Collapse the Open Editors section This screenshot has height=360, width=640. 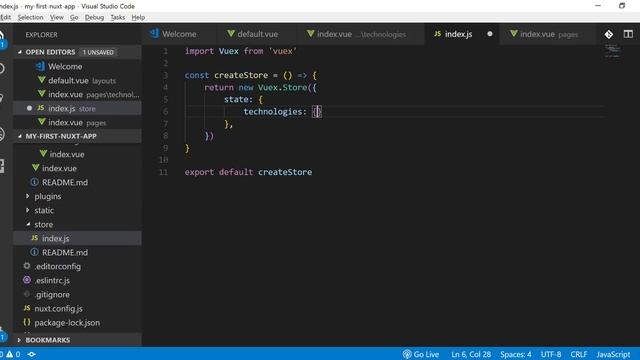pos(20,52)
